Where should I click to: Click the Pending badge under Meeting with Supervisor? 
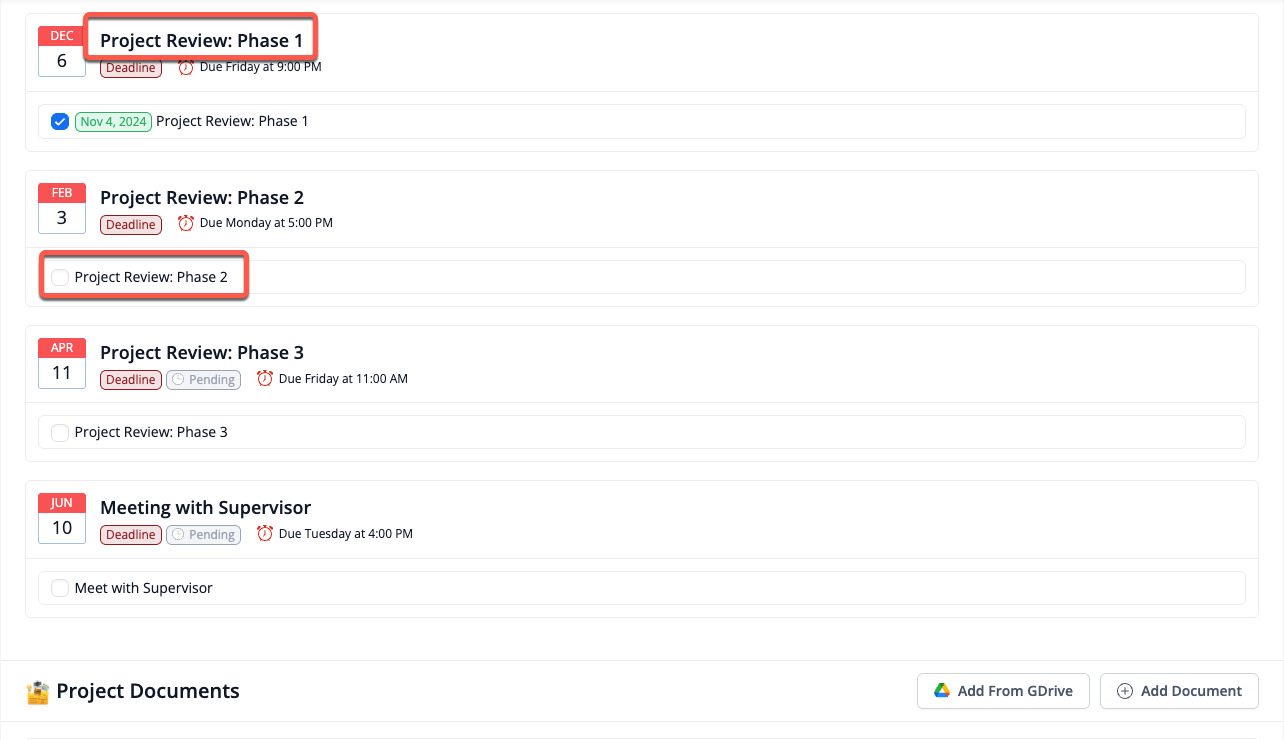point(203,535)
